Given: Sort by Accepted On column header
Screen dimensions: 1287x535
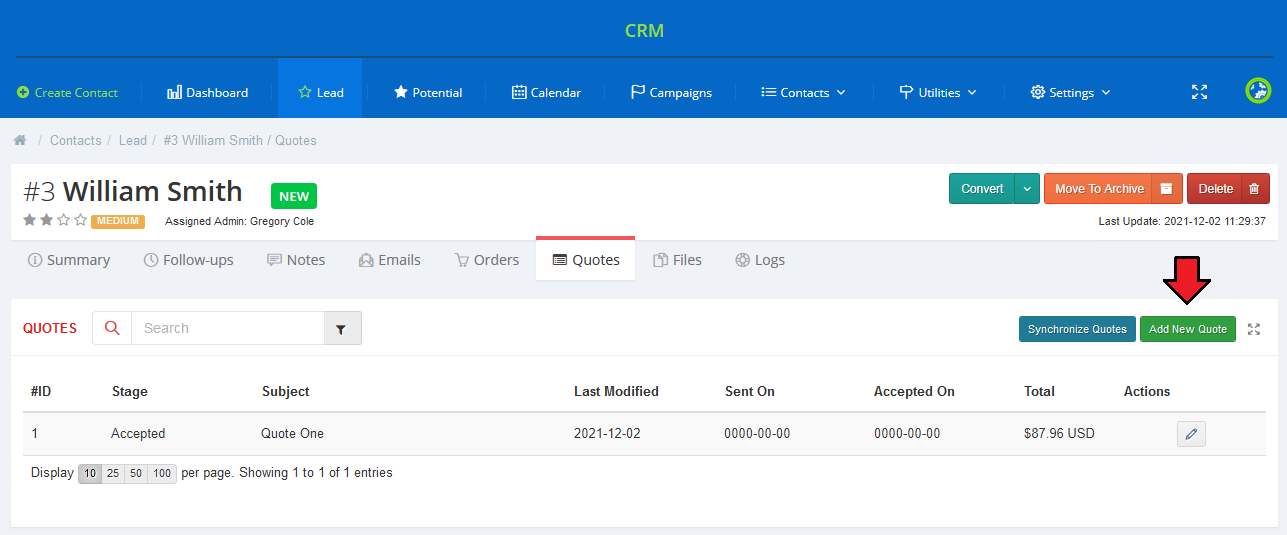Looking at the screenshot, I should (x=914, y=392).
